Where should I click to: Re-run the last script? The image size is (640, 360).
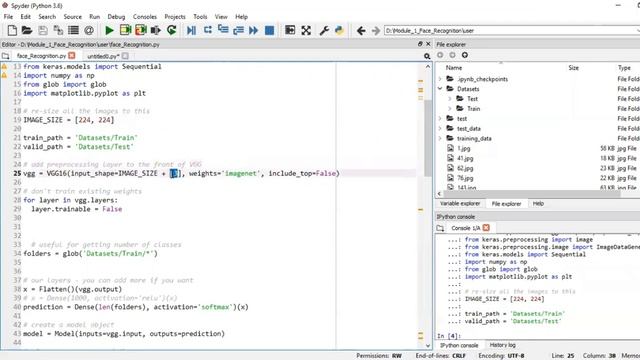171,30
